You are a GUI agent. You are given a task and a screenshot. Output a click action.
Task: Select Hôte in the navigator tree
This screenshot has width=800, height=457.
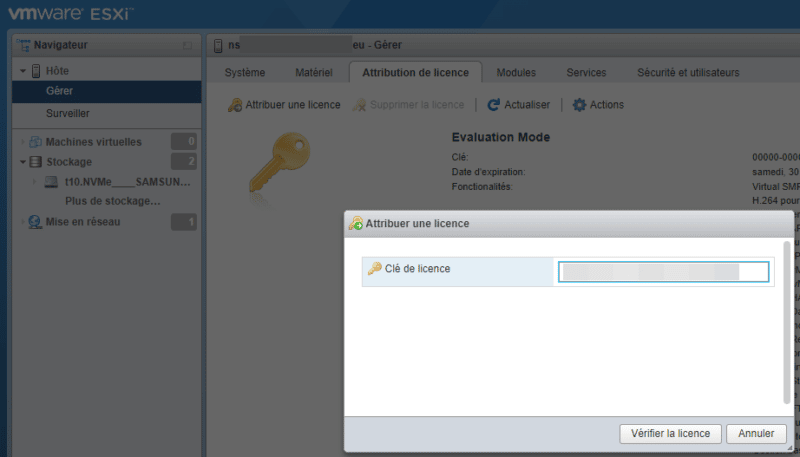point(57,71)
